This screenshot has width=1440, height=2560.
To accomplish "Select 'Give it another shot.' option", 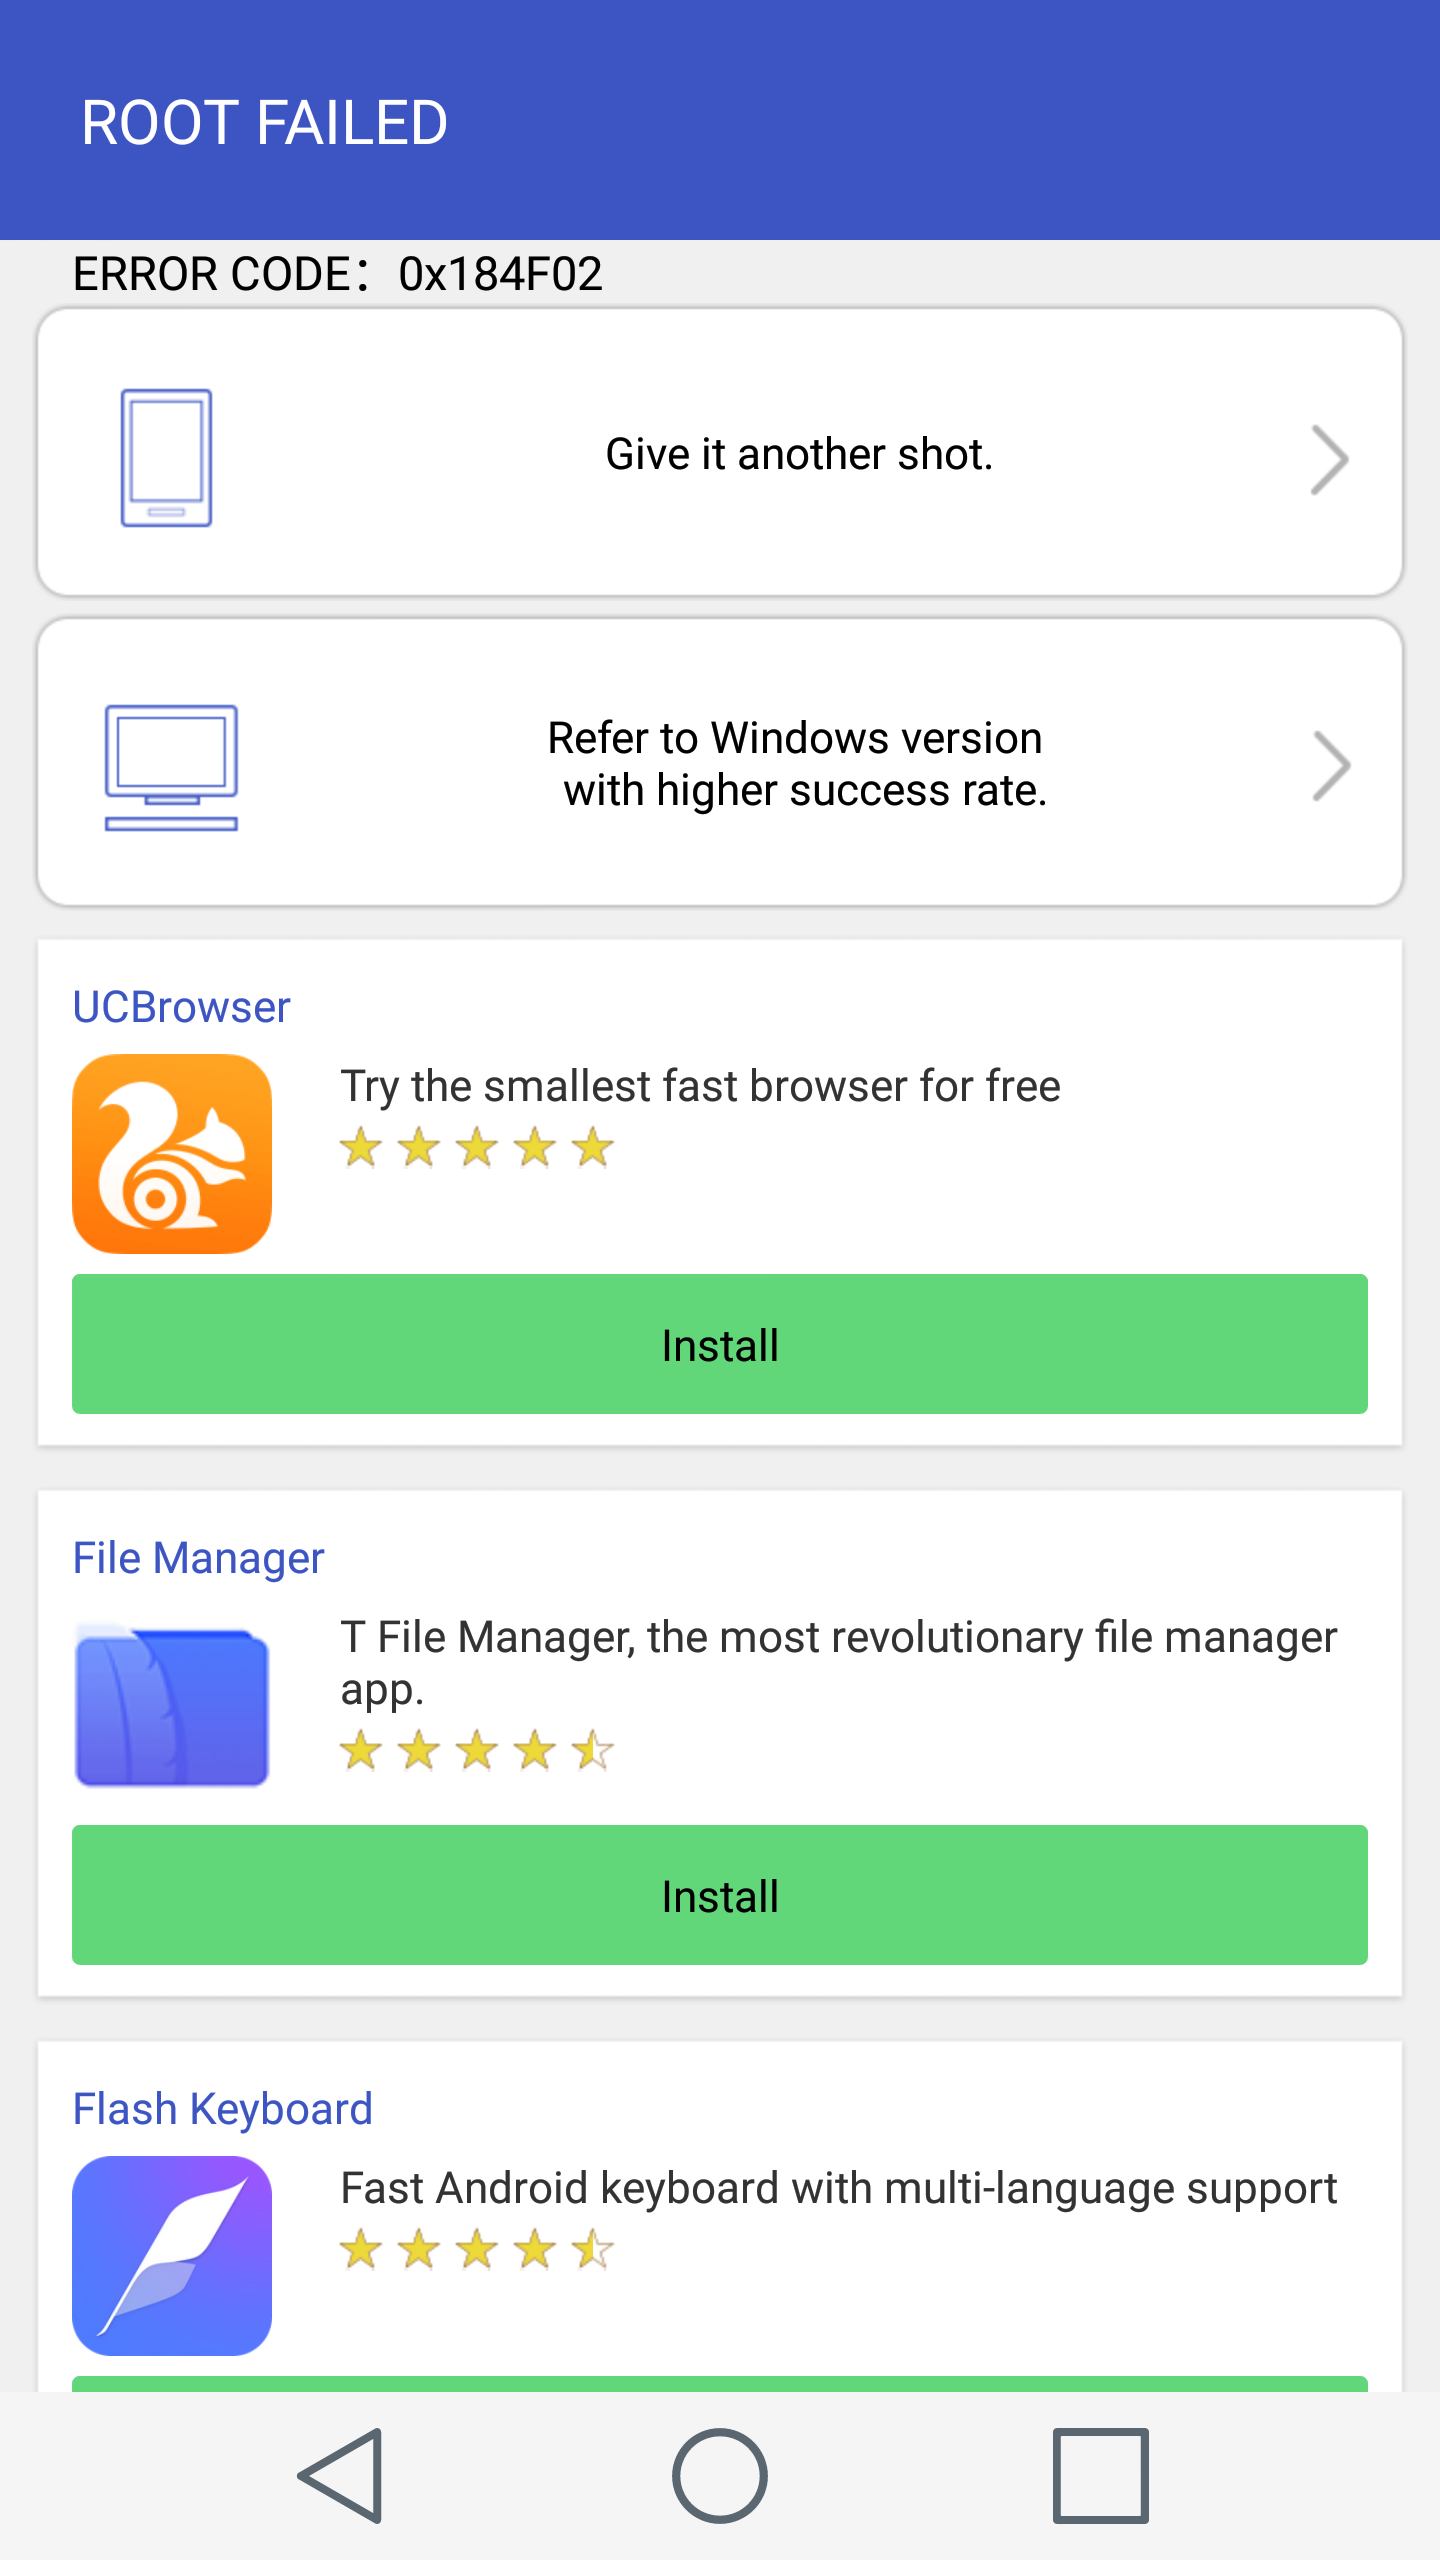I will (x=799, y=455).
